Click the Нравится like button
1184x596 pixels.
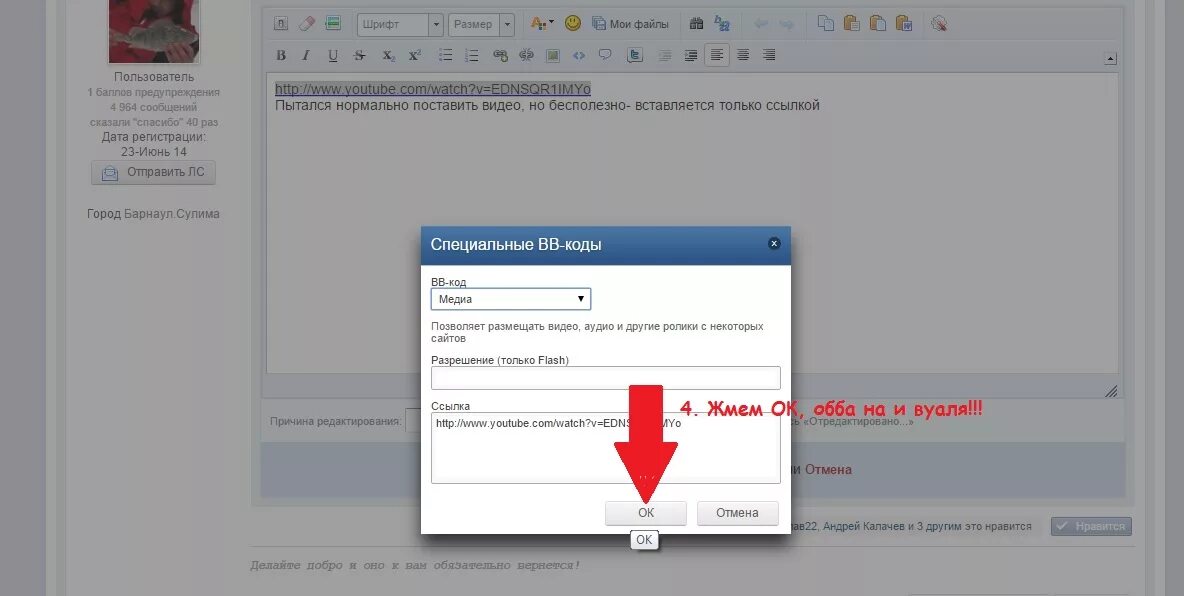1091,527
